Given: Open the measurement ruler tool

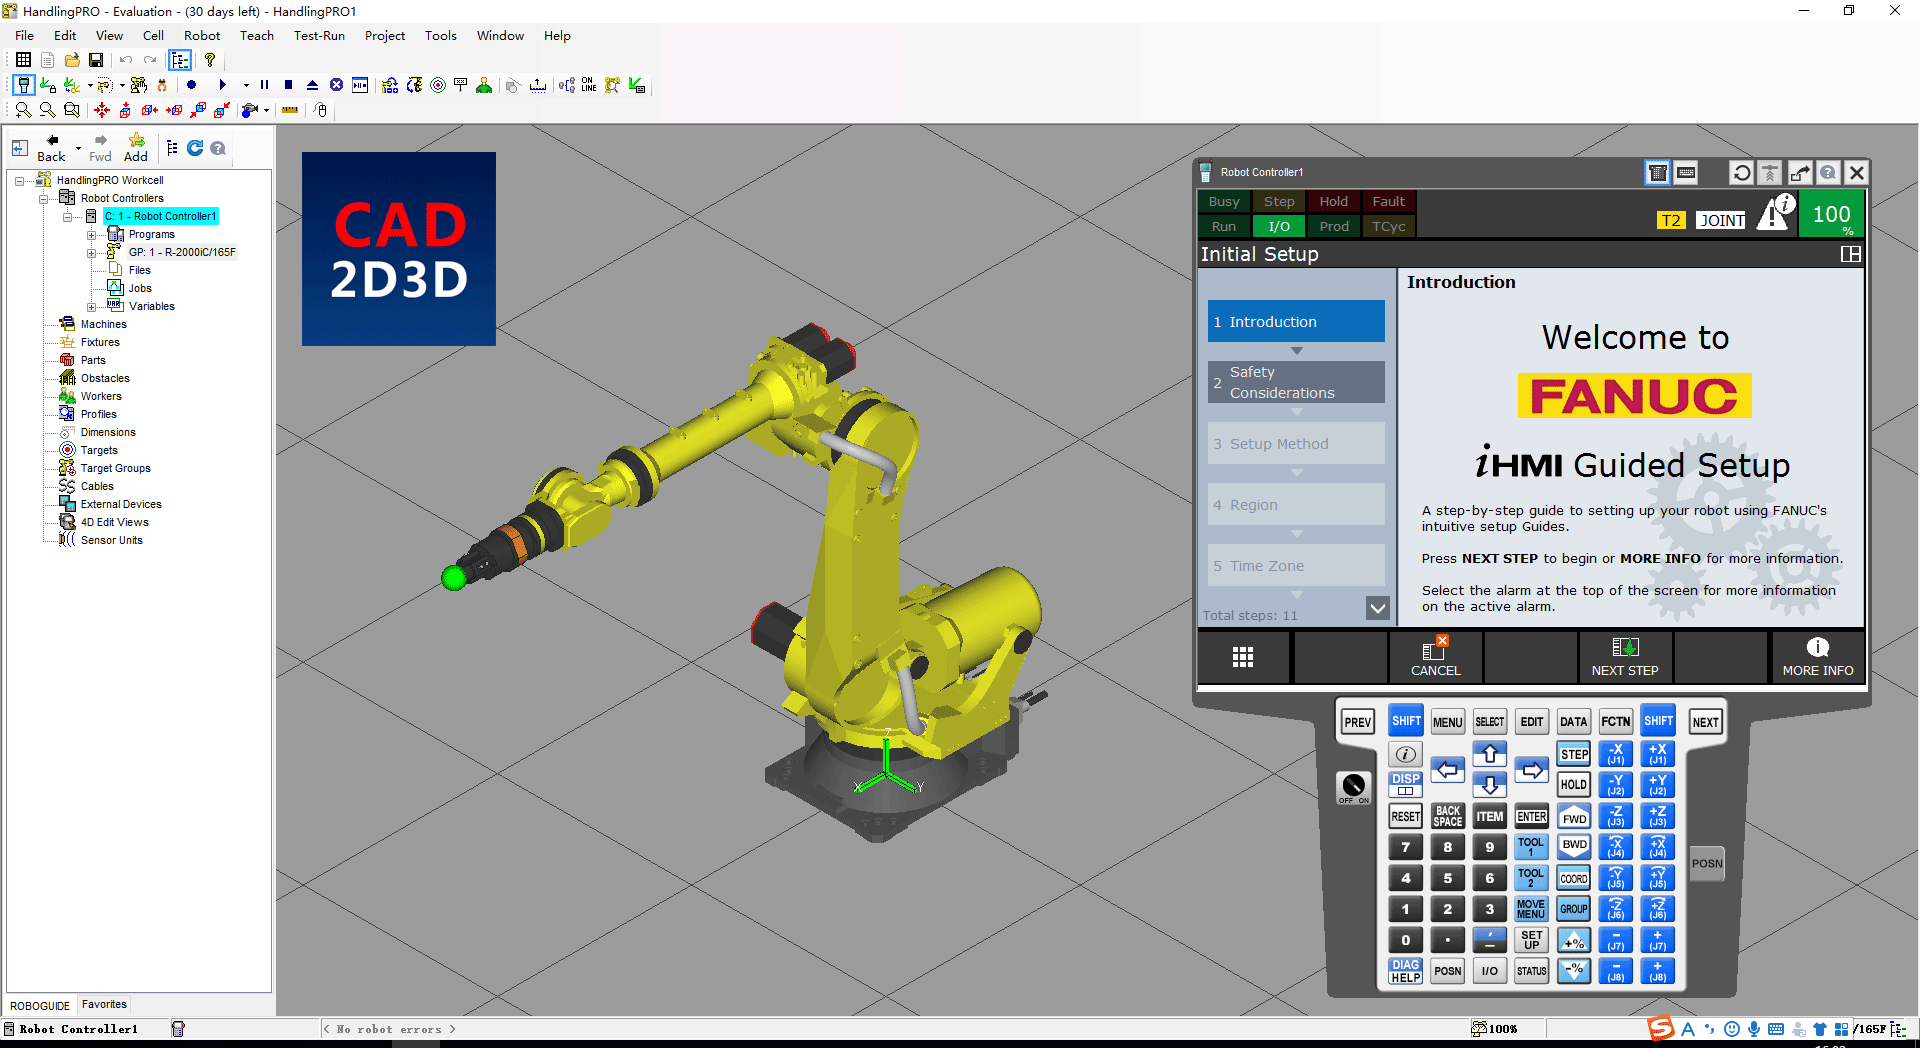Looking at the screenshot, I should pyautogui.click(x=290, y=110).
